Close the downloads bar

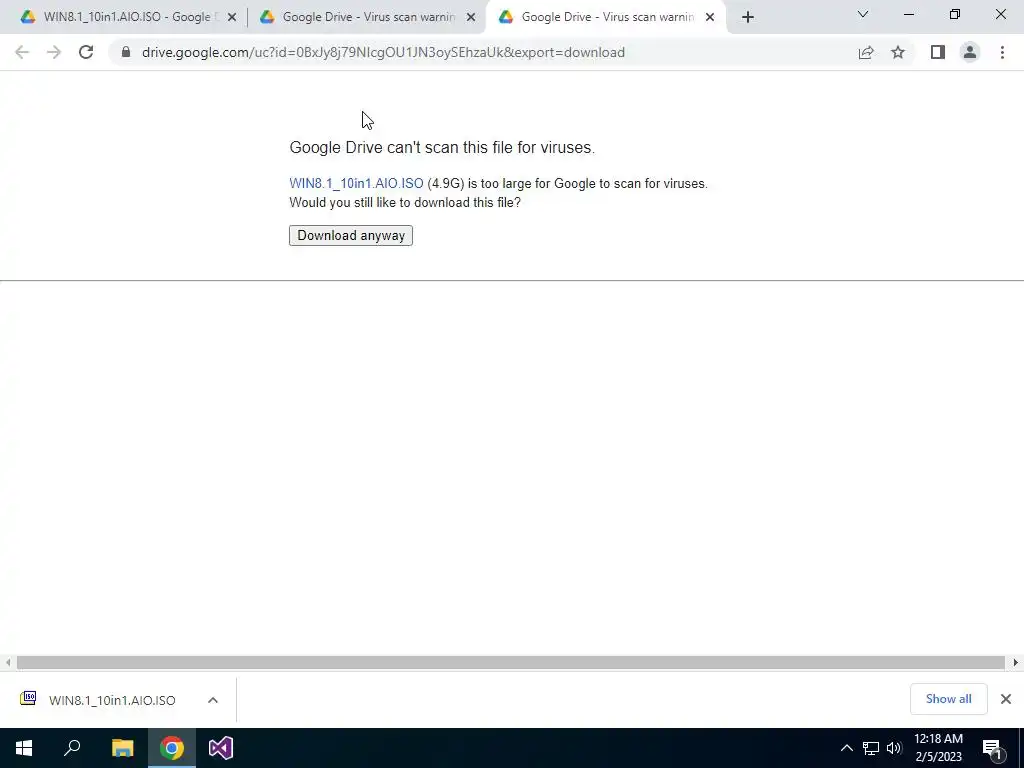1006,699
